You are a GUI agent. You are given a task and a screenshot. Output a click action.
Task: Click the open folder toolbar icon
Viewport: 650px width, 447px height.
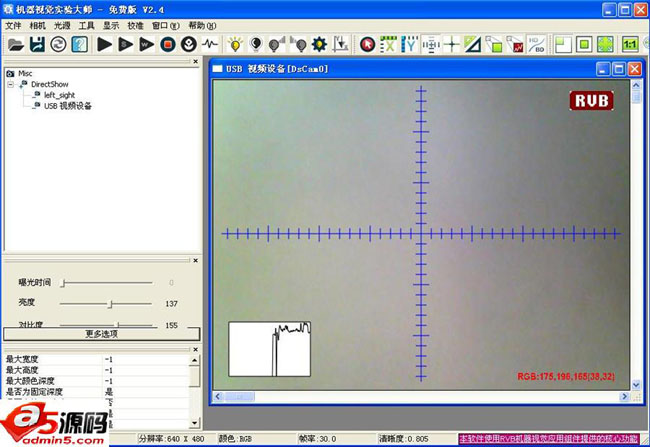[15, 44]
